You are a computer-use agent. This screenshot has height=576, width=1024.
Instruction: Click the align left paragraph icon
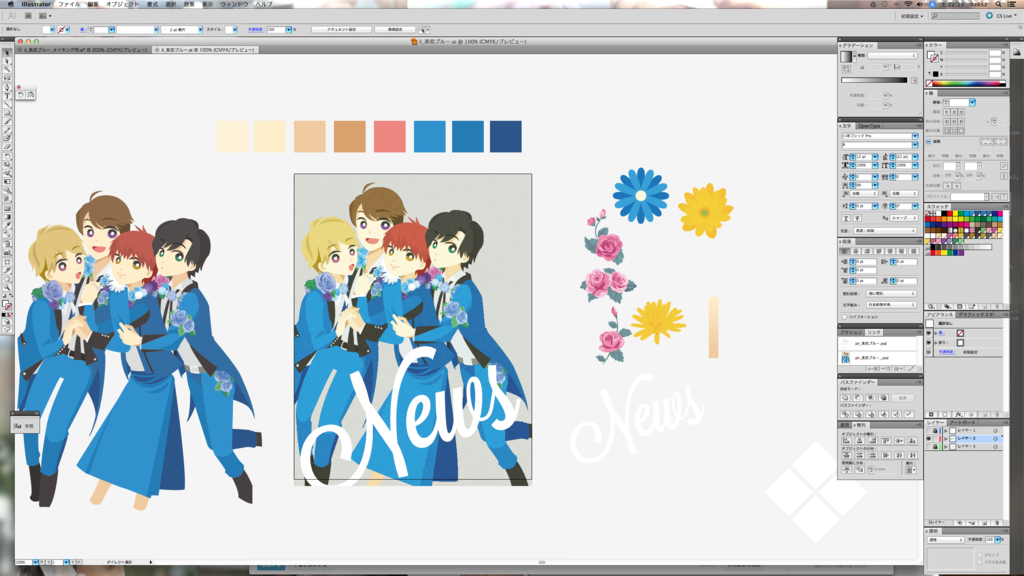[x=844, y=251]
